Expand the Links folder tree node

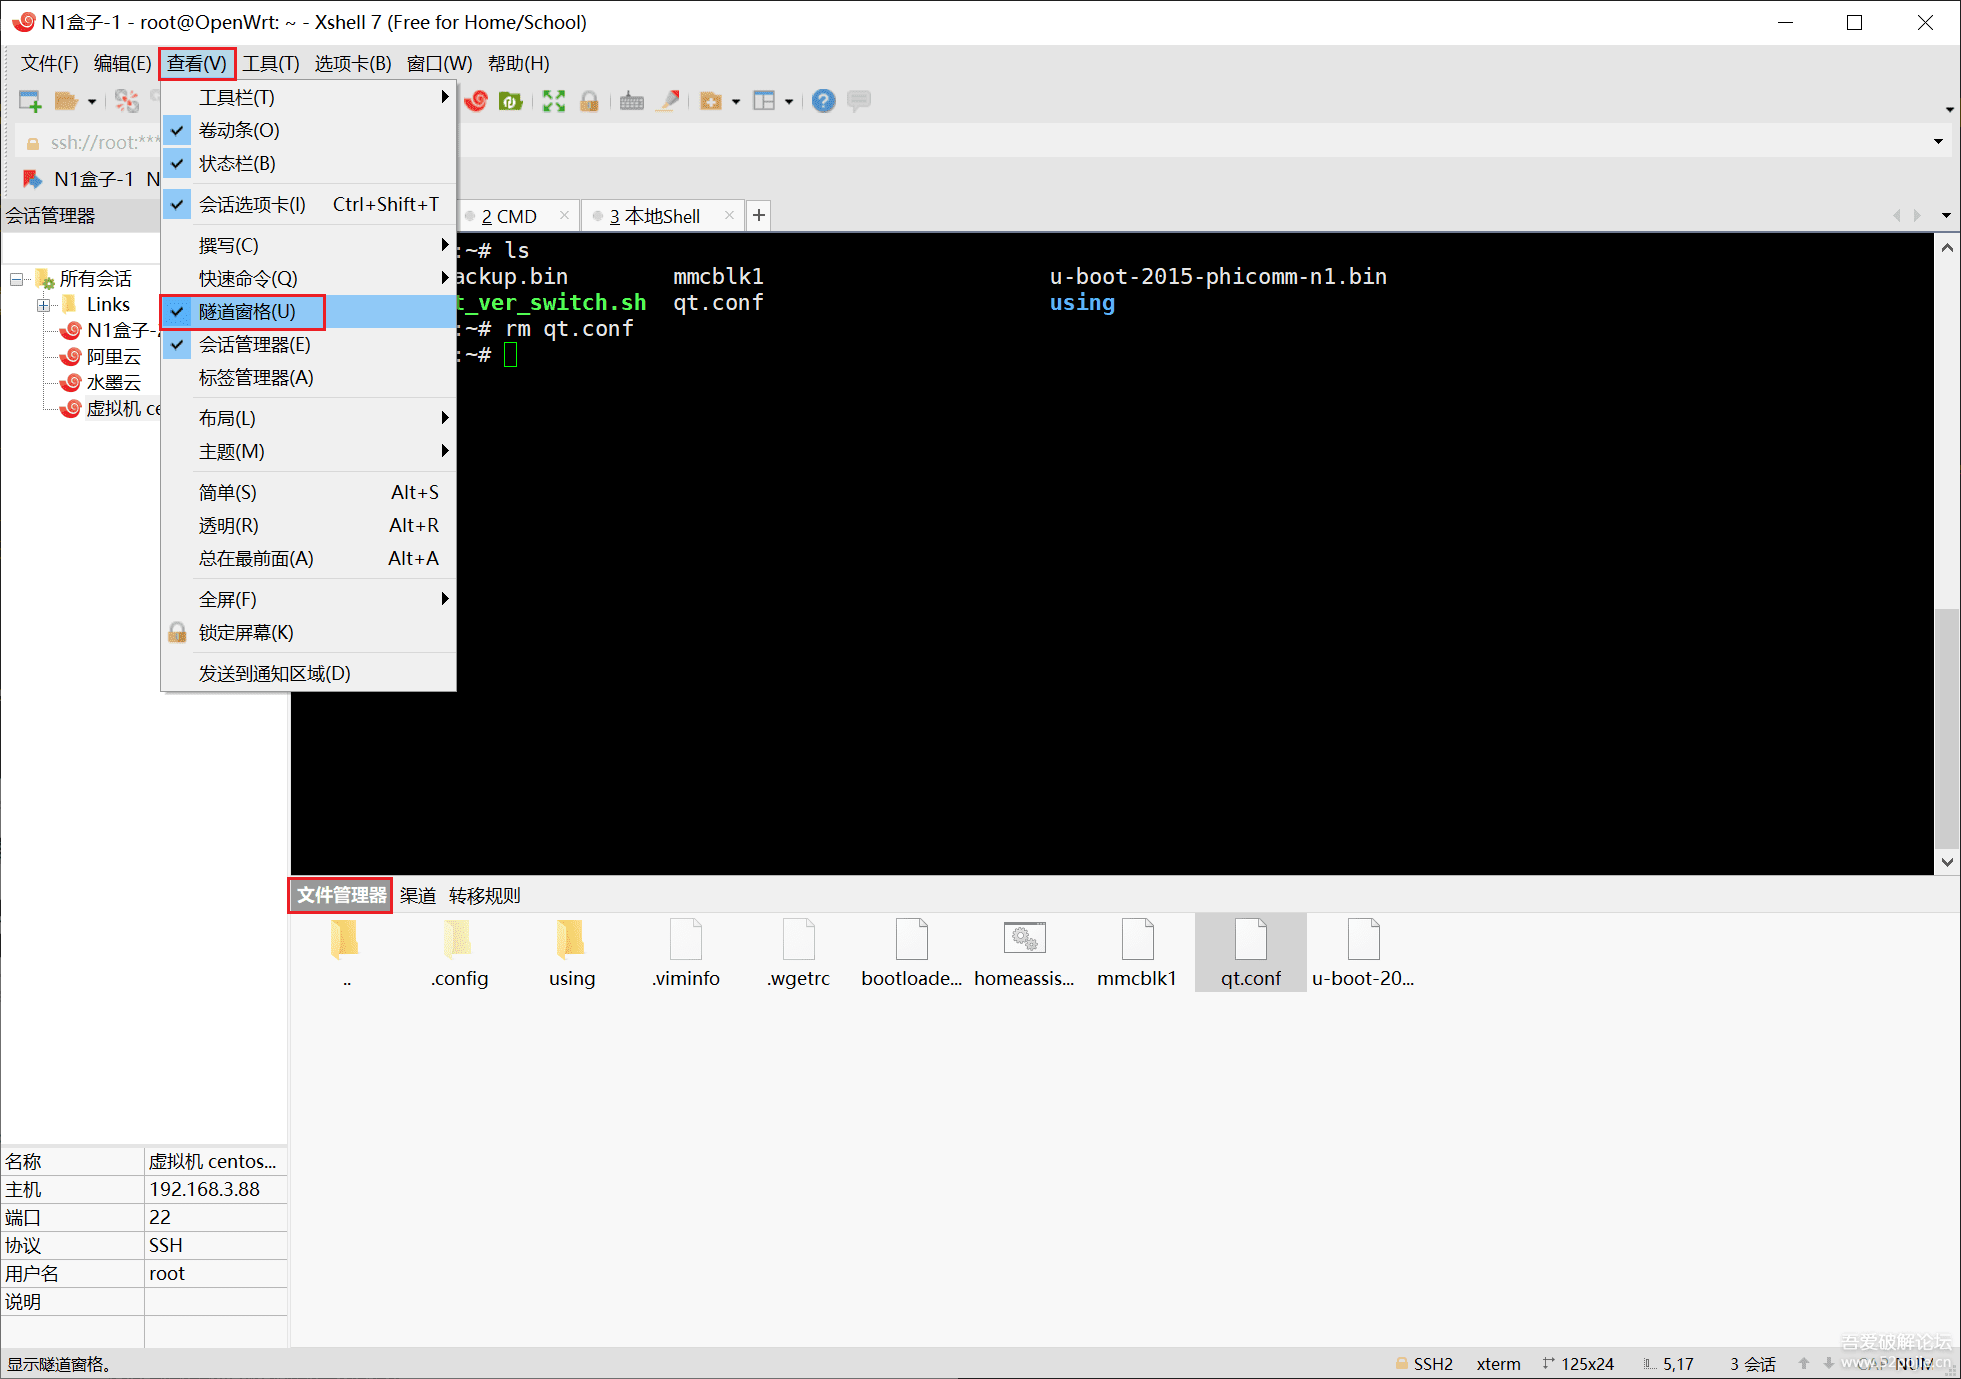pyautogui.click(x=43, y=305)
